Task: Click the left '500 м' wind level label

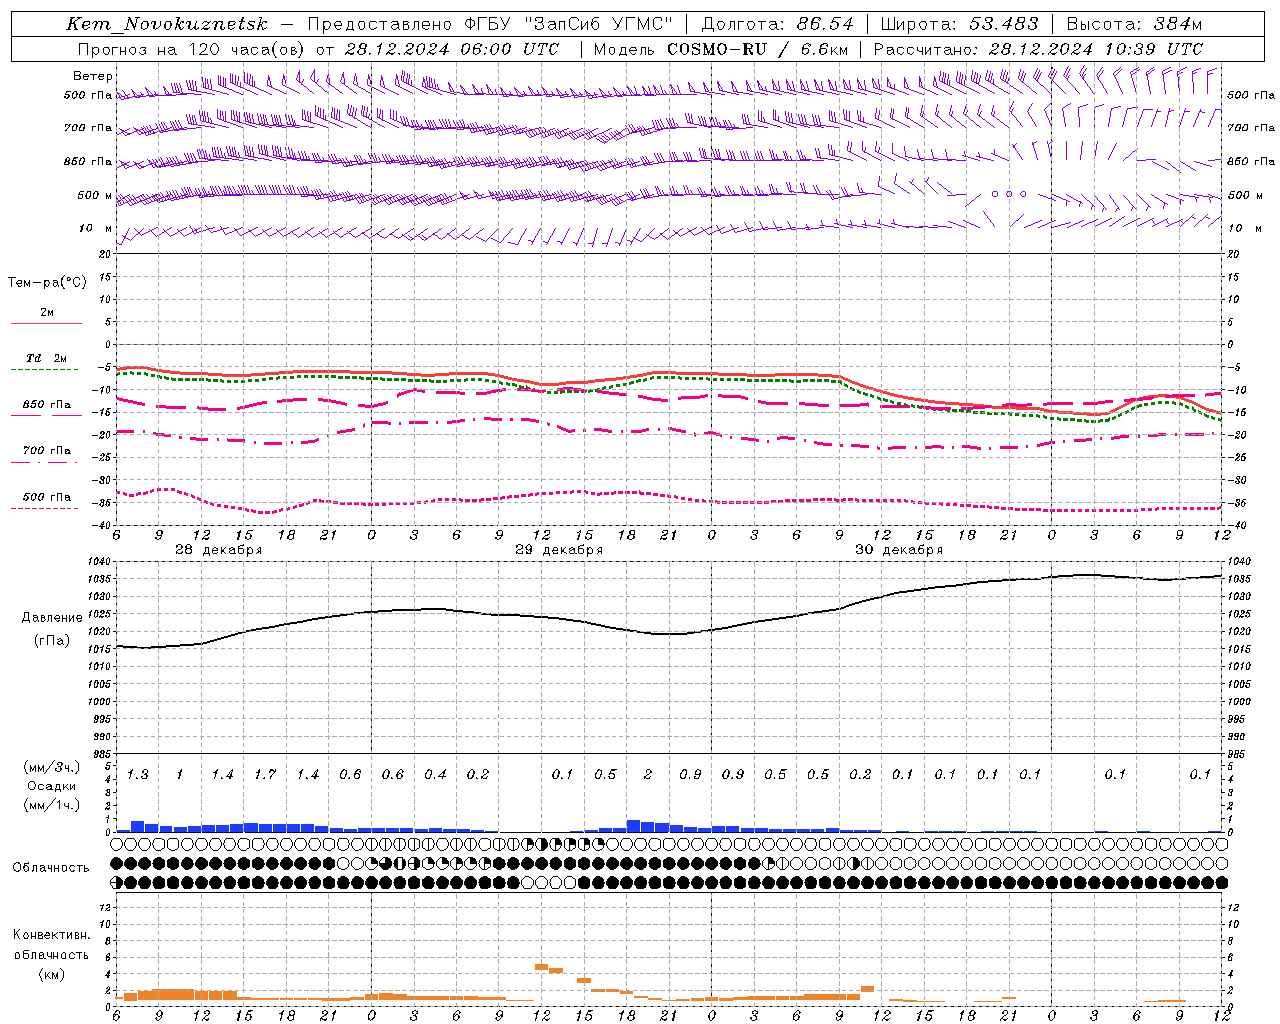Action: coord(95,196)
